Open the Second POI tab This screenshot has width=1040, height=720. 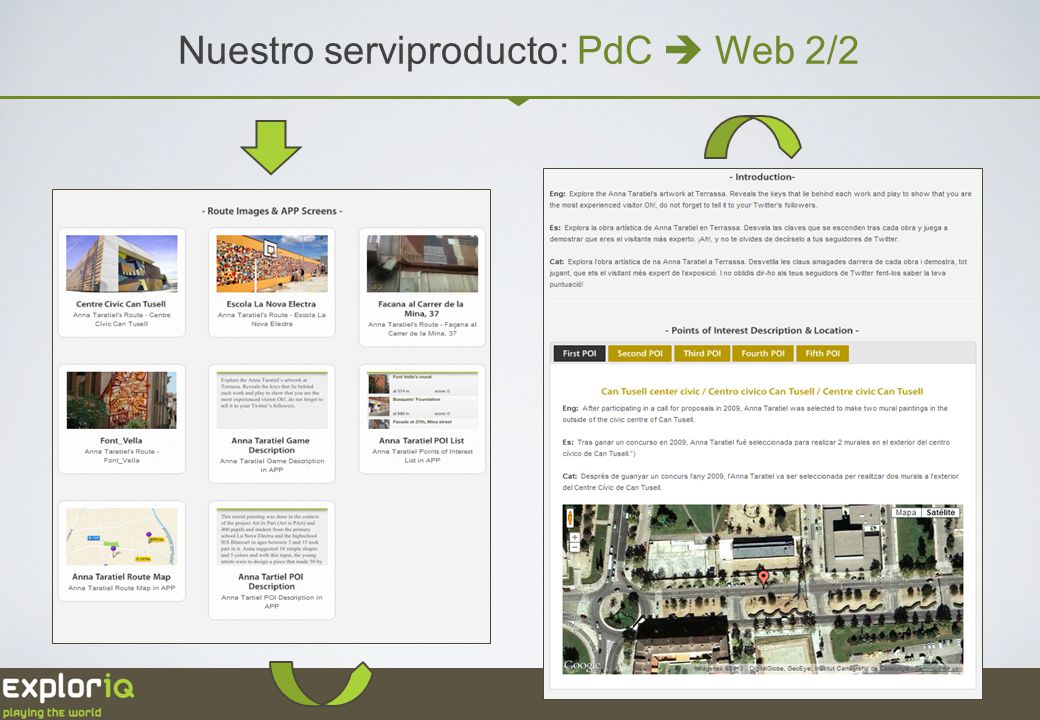(x=639, y=353)
